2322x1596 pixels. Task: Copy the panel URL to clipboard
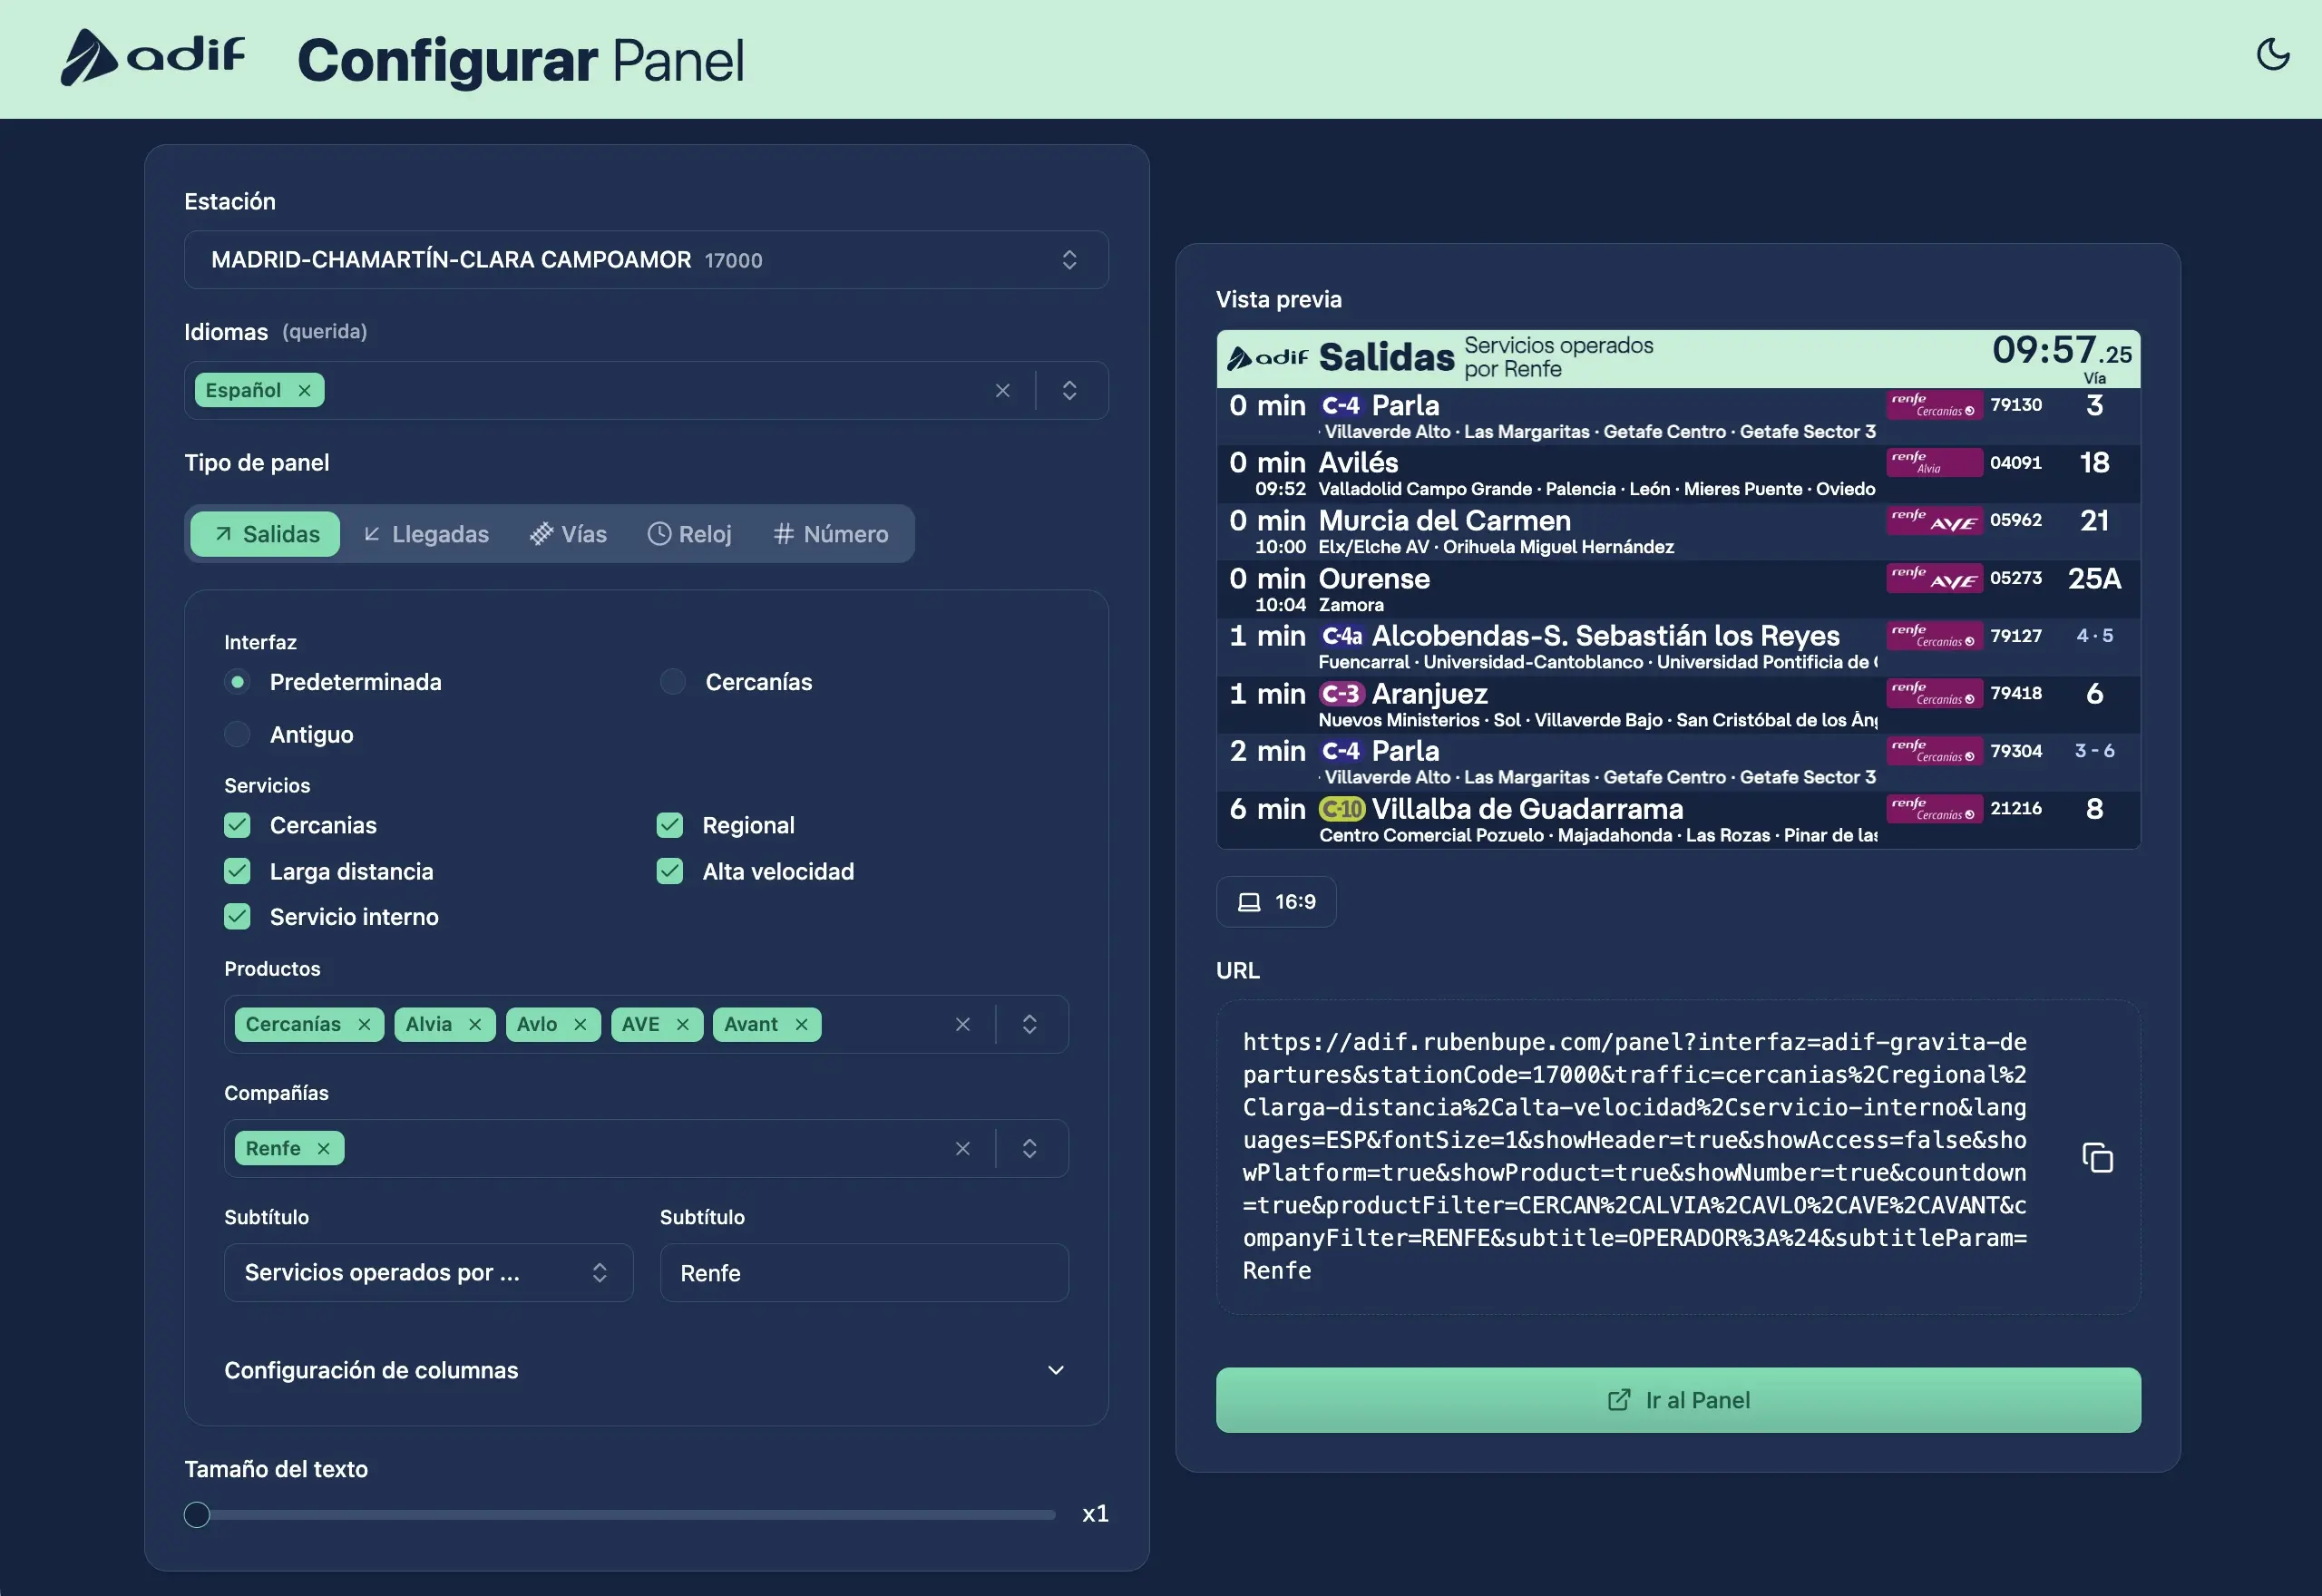2097,1157
